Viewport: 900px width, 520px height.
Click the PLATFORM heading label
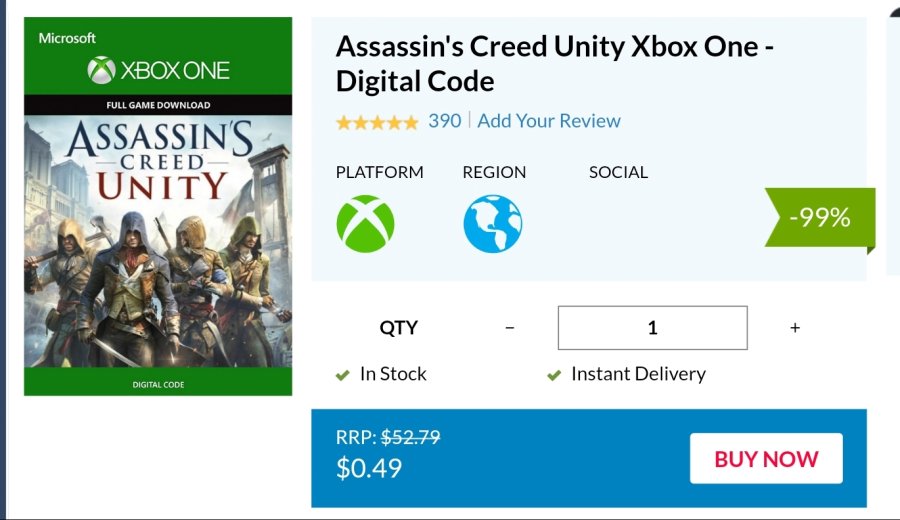click(379, 172)
